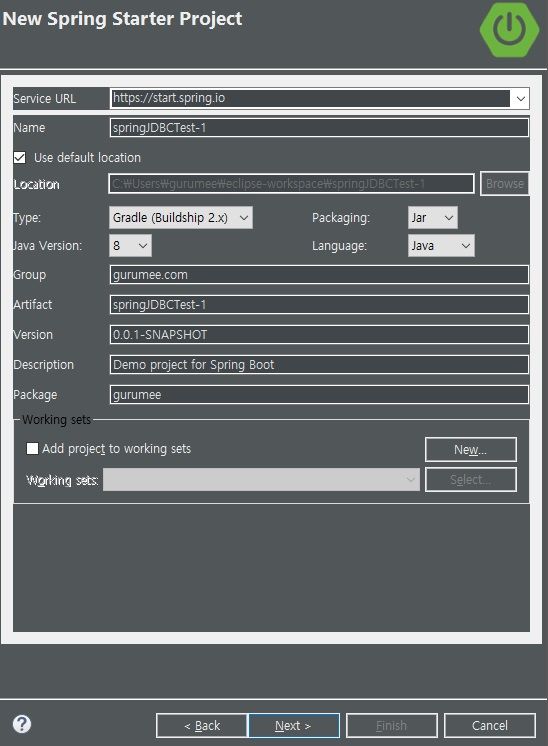Click the Language: label
Screen dimensions: 548x746
click(339, 245)
